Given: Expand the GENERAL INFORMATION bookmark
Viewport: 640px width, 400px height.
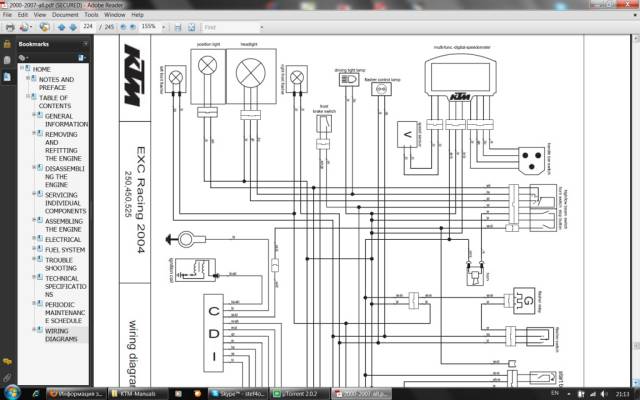Looking at the screenshot, I should click(35, 116).
